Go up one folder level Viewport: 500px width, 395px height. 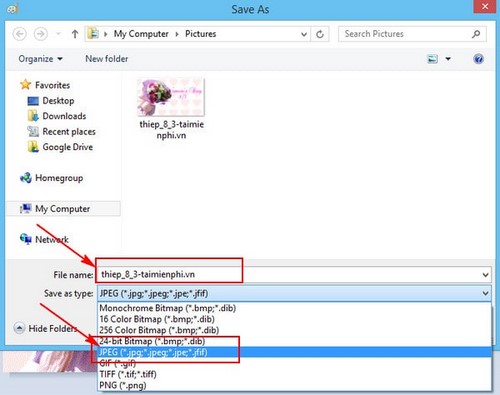click(75, 34)
